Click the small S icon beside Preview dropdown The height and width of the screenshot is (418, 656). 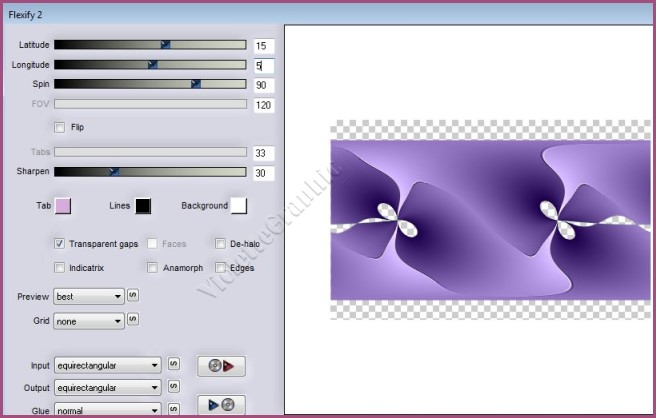pyautogui.click(x=133, y=296)
